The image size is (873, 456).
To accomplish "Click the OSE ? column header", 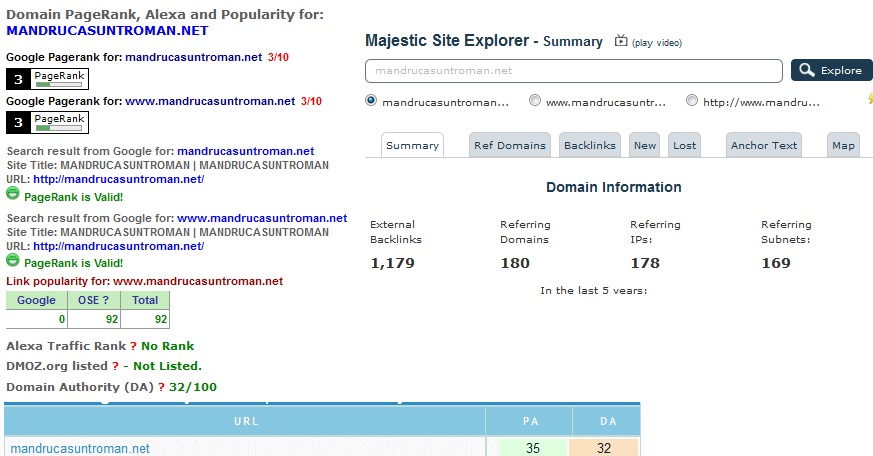I will pos(94,300).
